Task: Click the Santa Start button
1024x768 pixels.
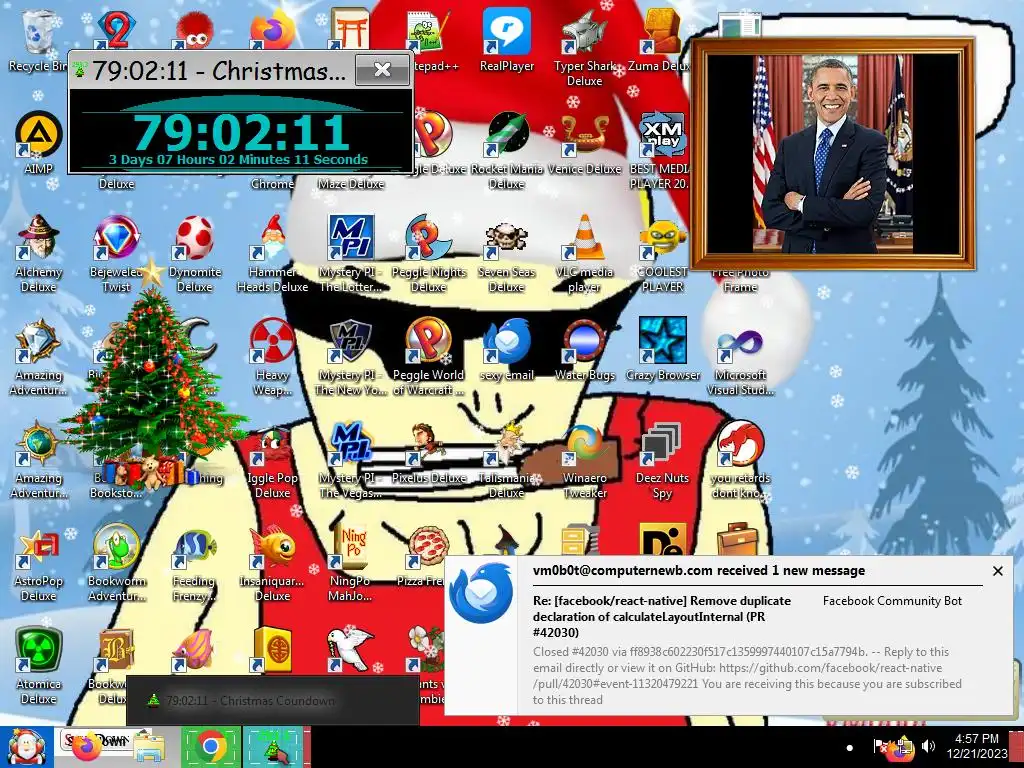Action: click(26, 747)
